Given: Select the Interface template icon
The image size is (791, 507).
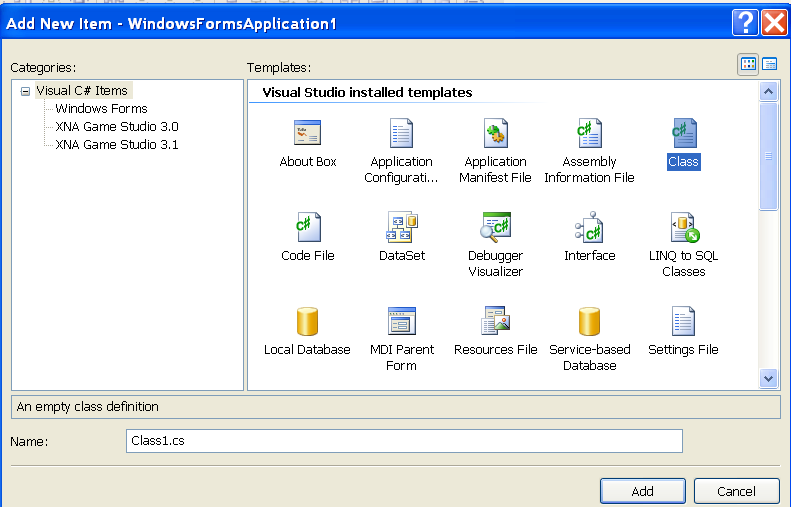Looking at the screenshot, I should point(589,227).
